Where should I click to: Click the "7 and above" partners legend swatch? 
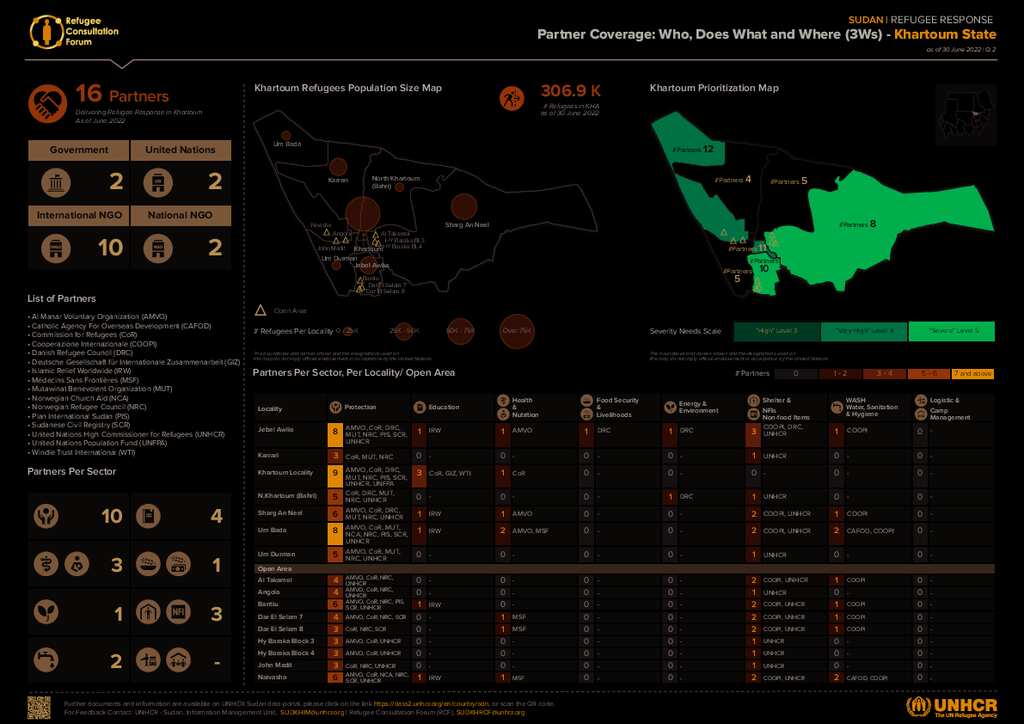[973, 374]
